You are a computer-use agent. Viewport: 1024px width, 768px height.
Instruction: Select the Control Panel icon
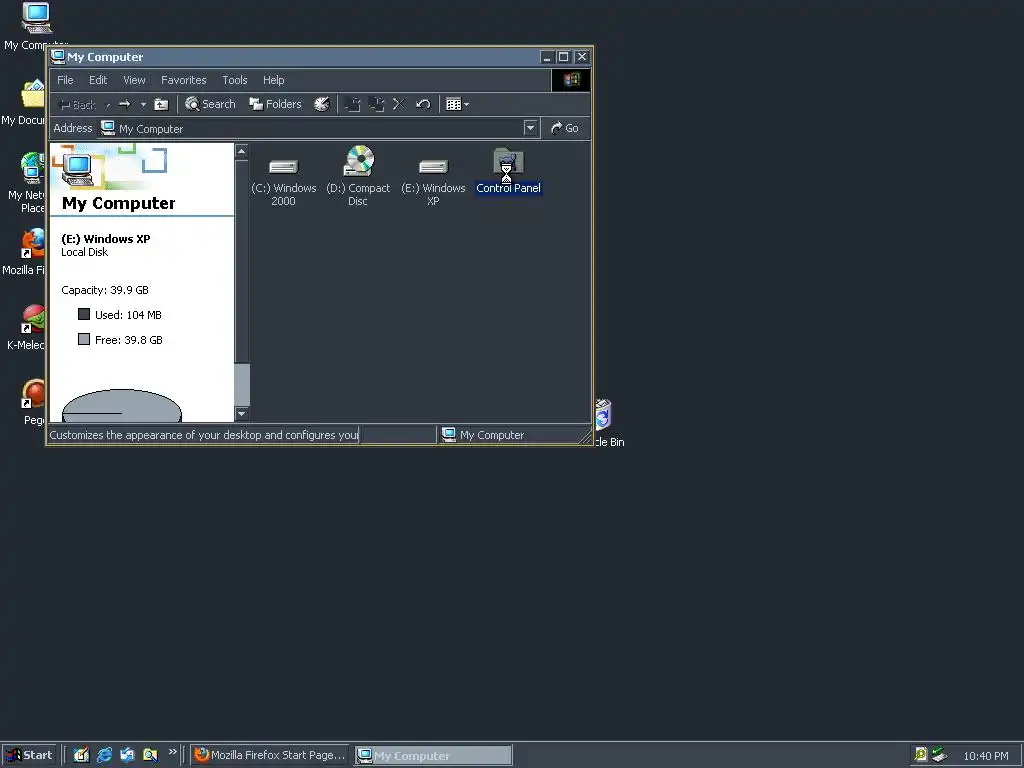click(508, 171)
